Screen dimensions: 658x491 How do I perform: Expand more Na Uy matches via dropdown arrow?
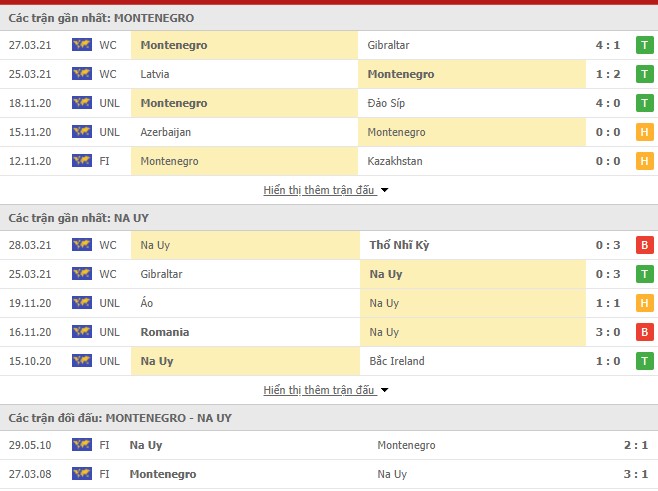[x=385, y=390]
